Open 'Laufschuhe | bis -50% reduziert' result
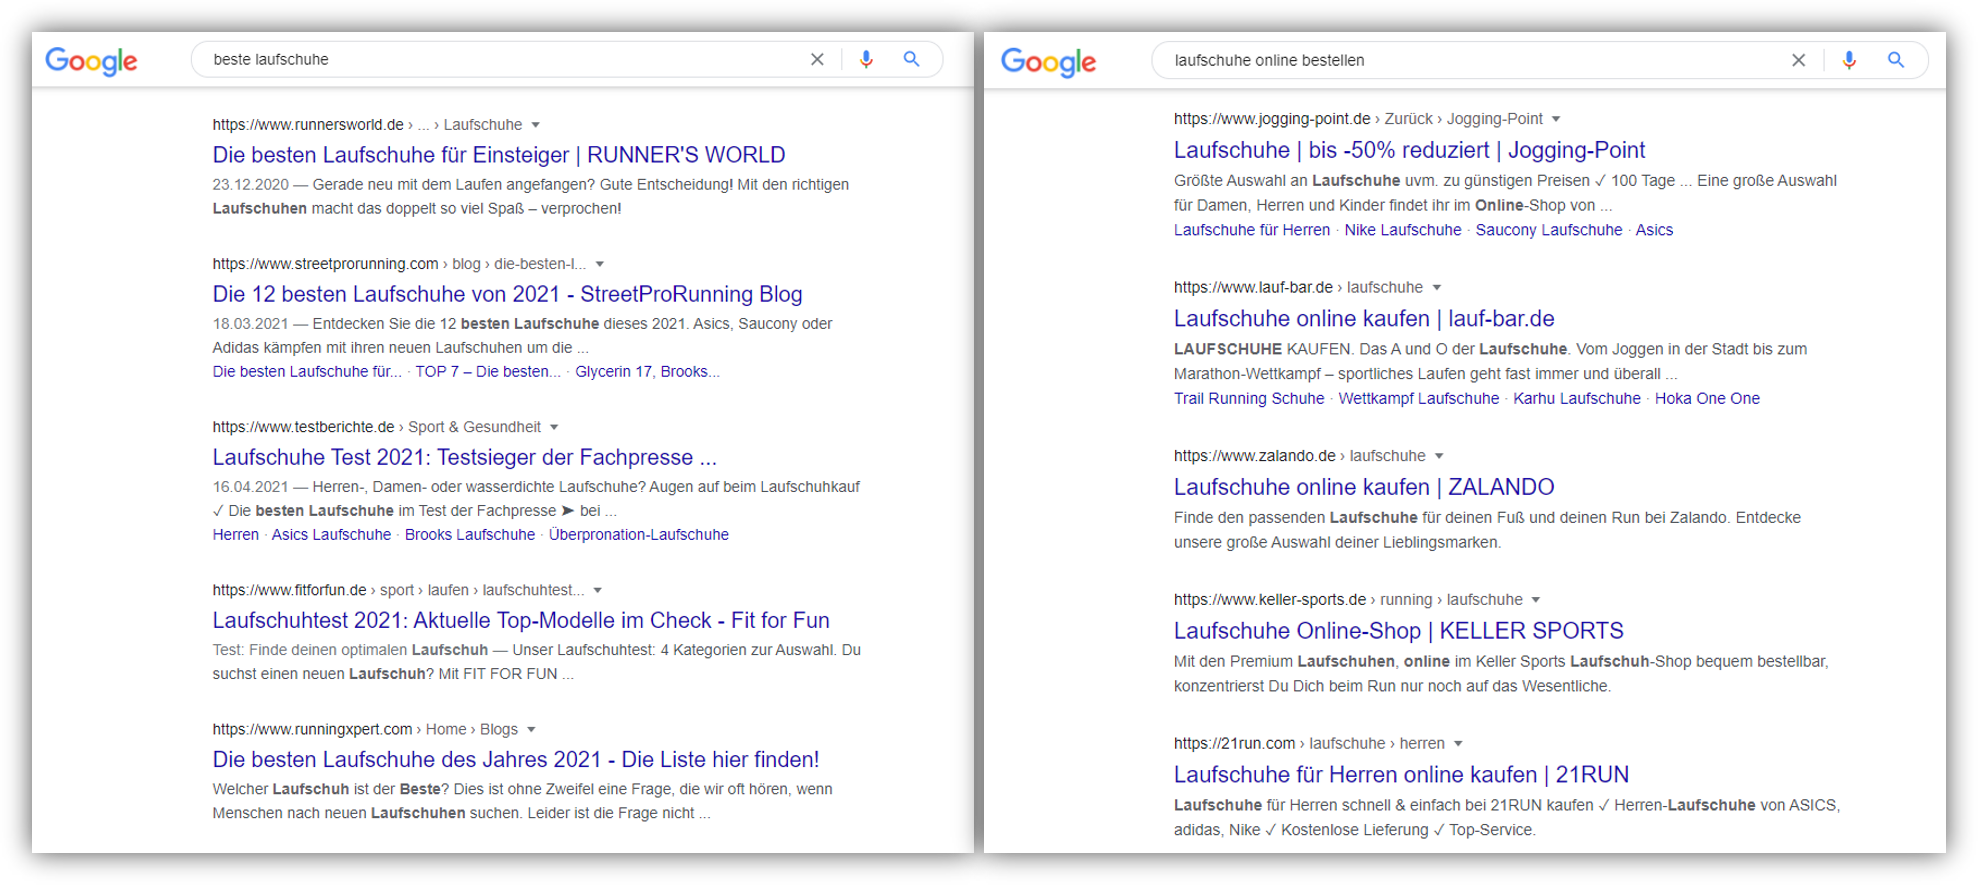Viewport: 1978px width, 885px height. click(1409, 150)
